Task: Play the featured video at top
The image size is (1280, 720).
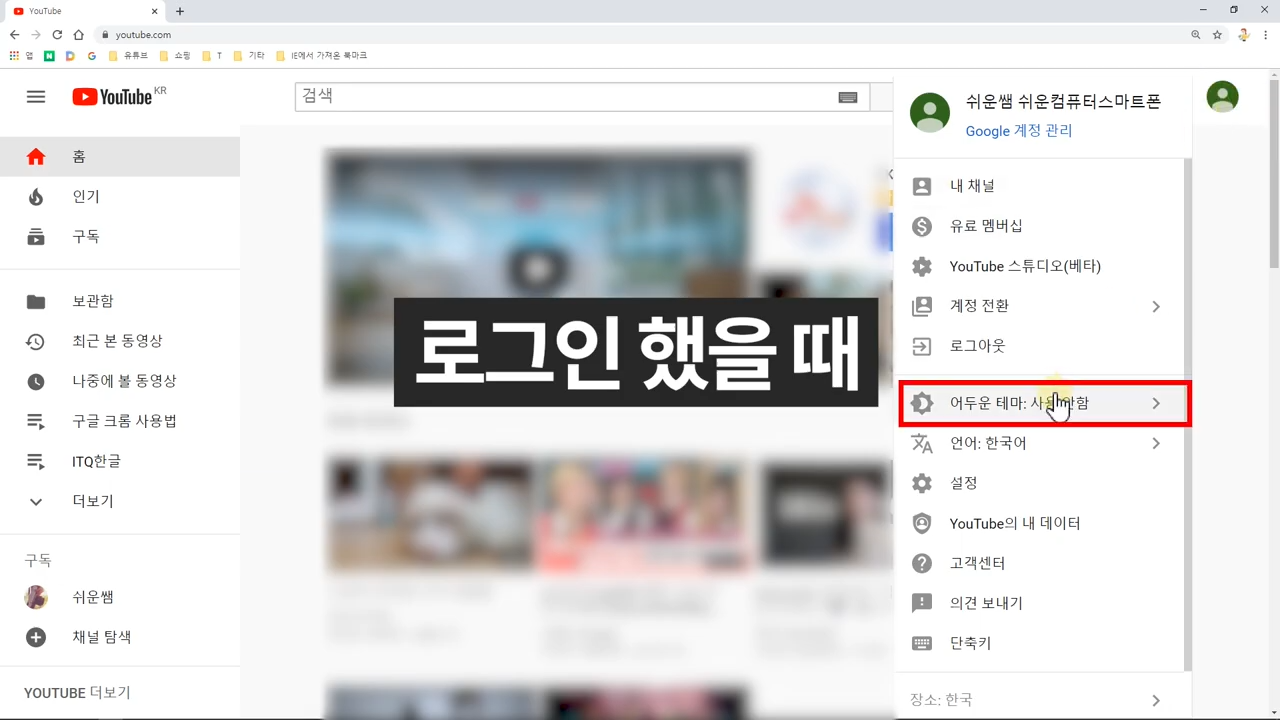Action: coord(537,268)
